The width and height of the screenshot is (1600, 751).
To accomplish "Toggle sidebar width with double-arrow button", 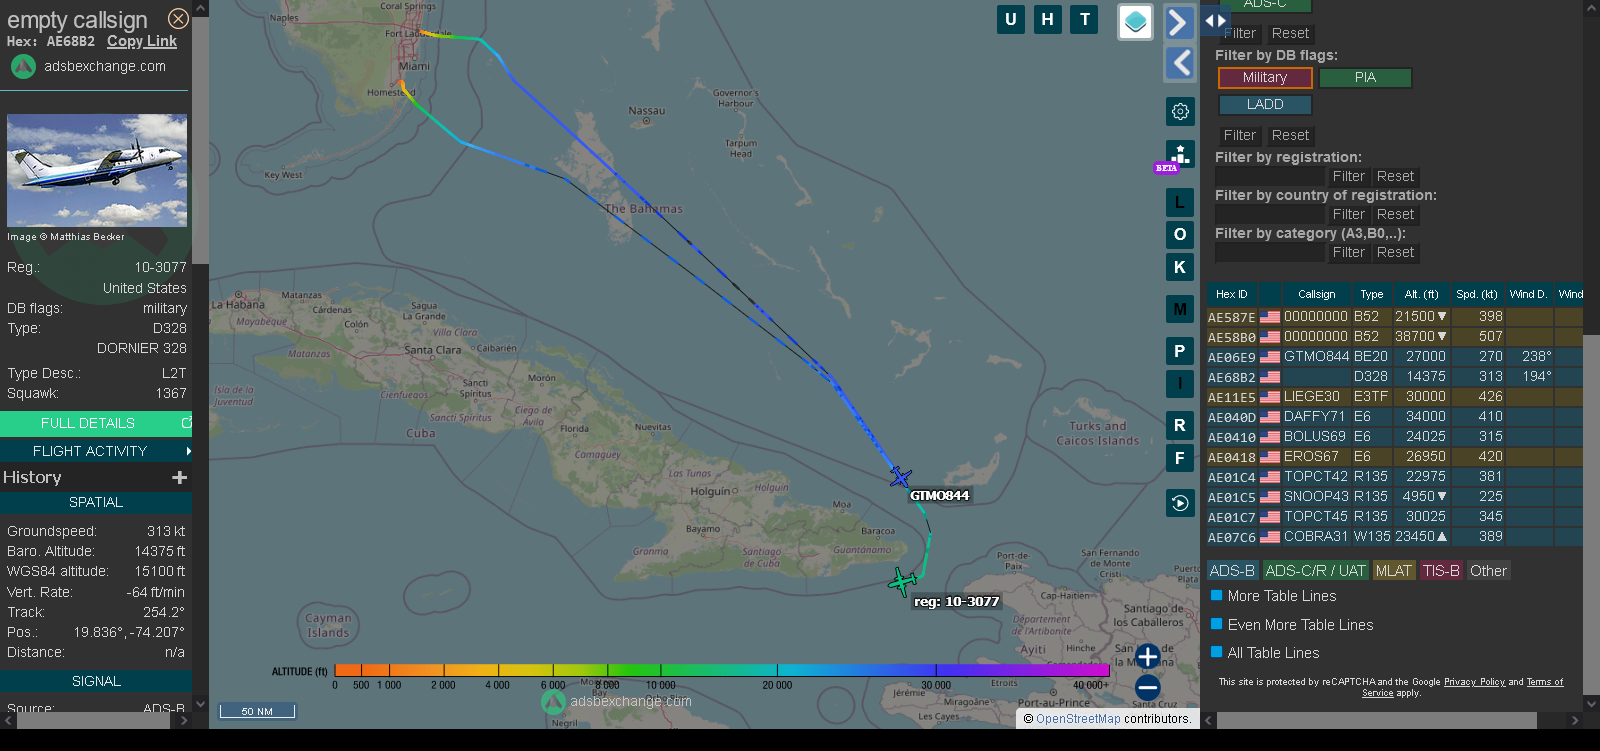I will 1215,20.
